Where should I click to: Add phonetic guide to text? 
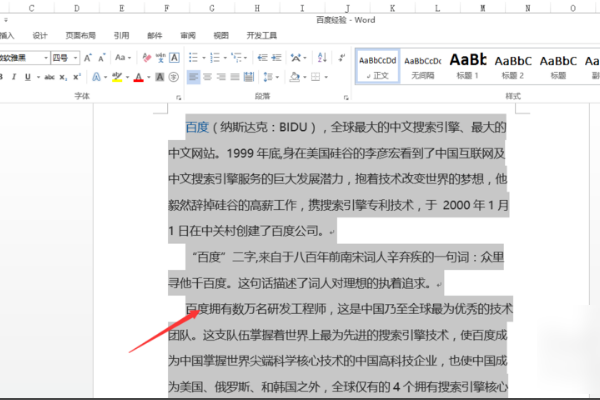click(x=161, y=58)
